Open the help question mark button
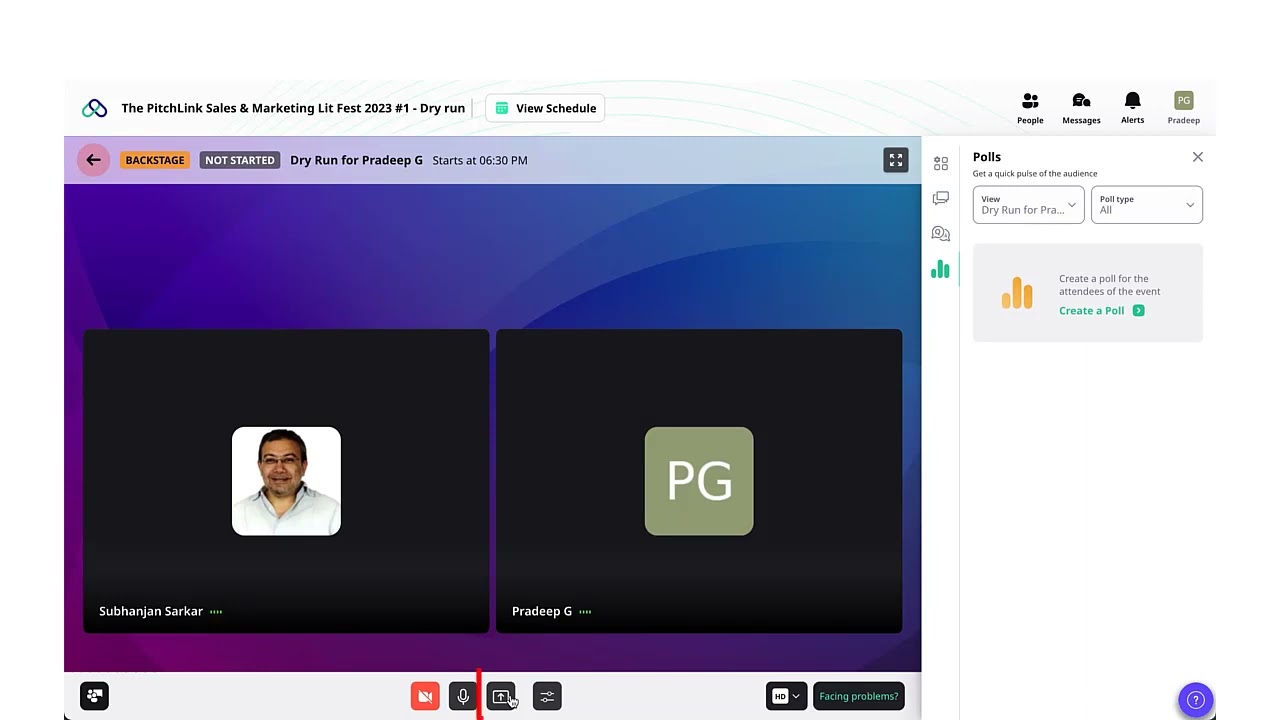The width and height of the screenshot is (1280, 720). pyautogui.click(x=1195, y=700)
